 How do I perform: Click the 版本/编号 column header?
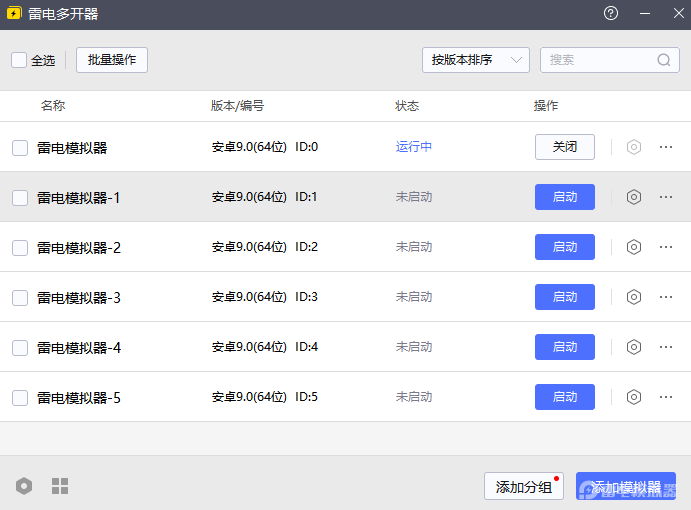[x=237, y=106]
